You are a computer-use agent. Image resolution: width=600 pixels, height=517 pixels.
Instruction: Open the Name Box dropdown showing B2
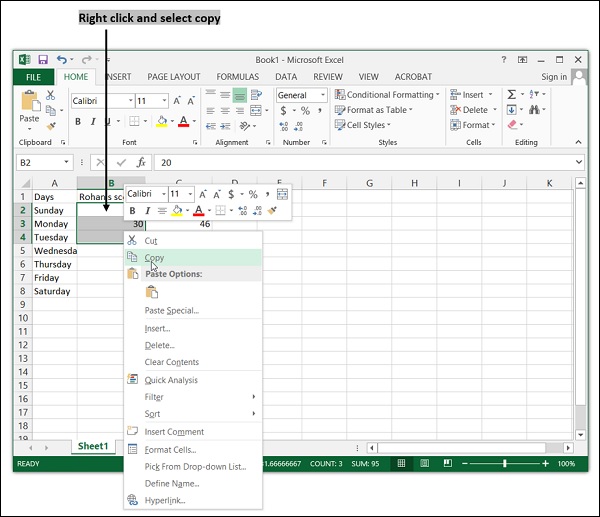tap(66, 162)
